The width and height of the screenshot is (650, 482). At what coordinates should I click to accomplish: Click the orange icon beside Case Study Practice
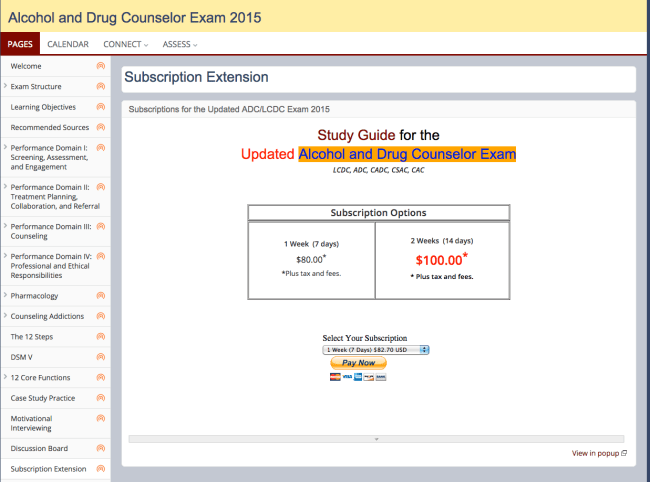[100, 398]
